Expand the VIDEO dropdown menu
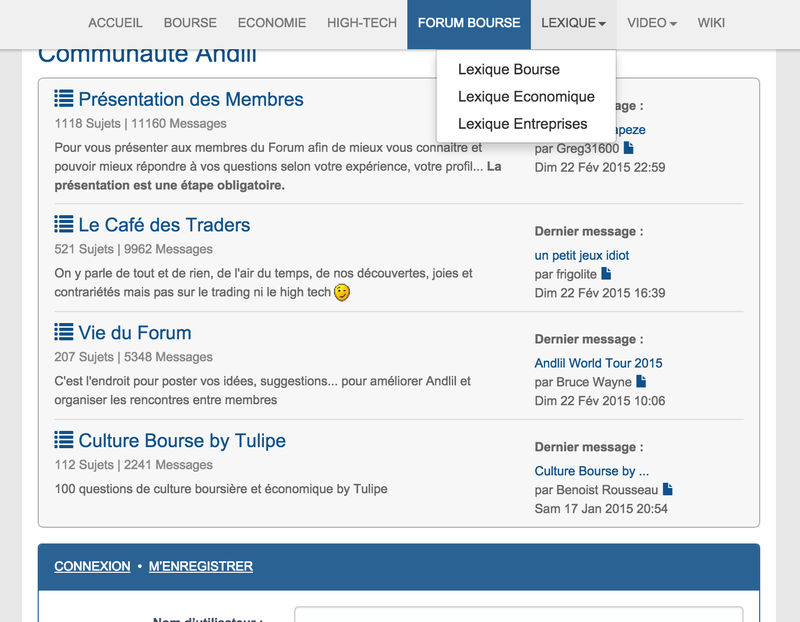The width and height of the screenshot is (800, 622). click(652, 23)
